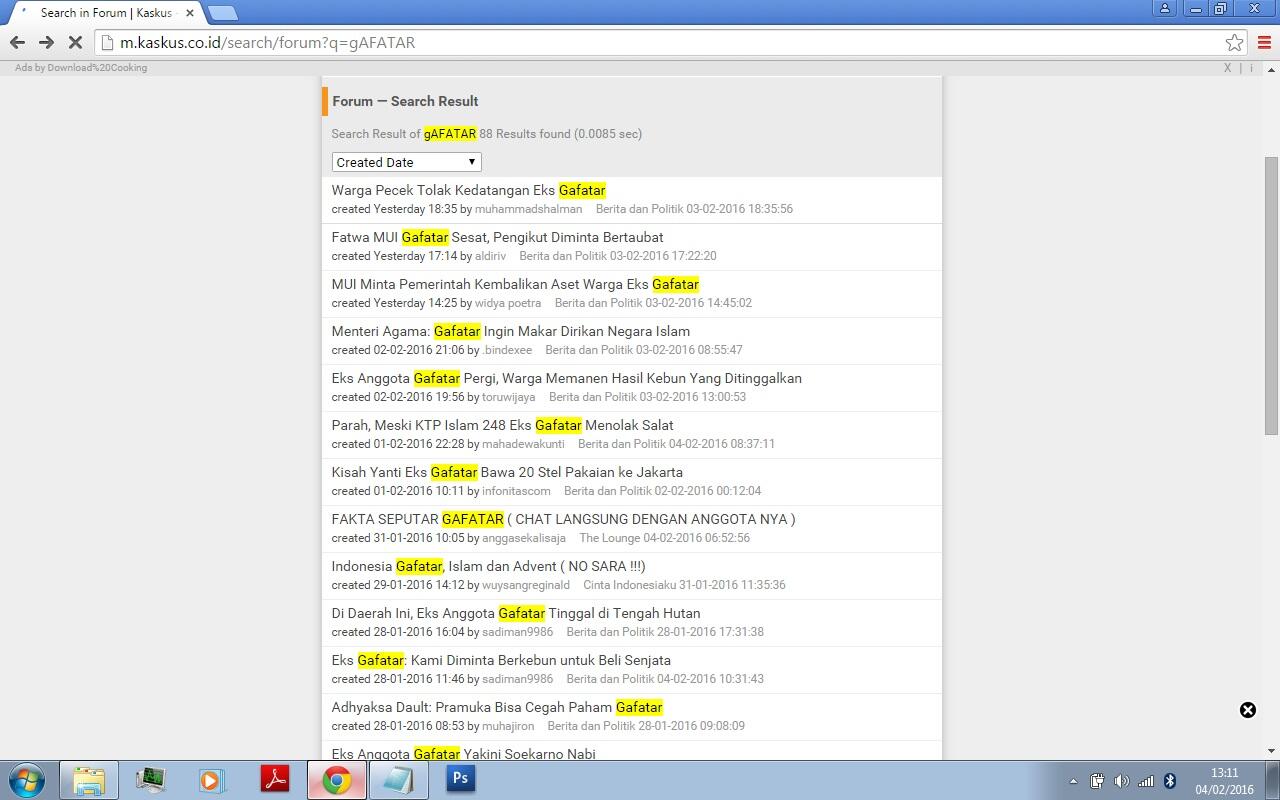Open thread 'Parah, Meski KTP Islam 248 Eks Gafatar'
1280x800 pixels.
point(503,425)
